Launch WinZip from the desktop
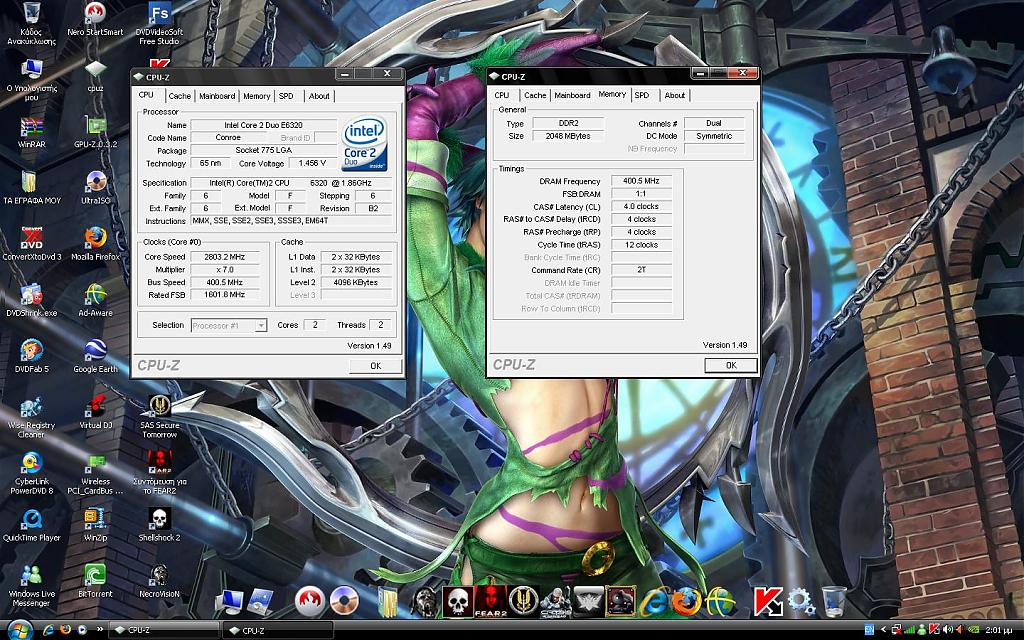The image size is (1024, 640). coord(95,524)
